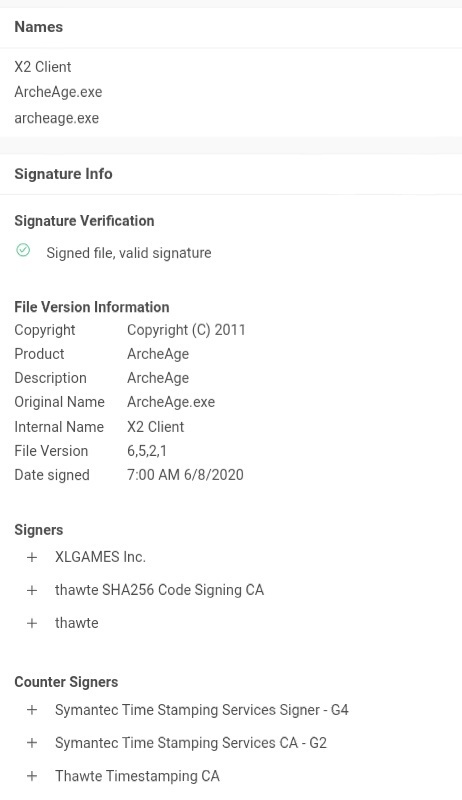462x800 pixels.
Task: Expand the thawte root signer
Action: pyautogui.click(x=32, y=623)
